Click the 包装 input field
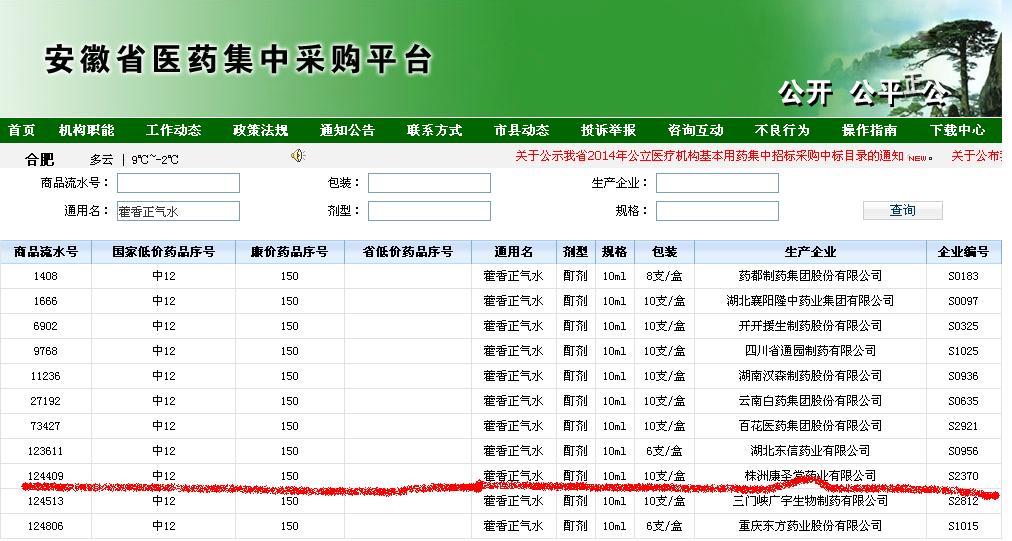Viewport: 1012px width, 541px height. tap(429, 183)
